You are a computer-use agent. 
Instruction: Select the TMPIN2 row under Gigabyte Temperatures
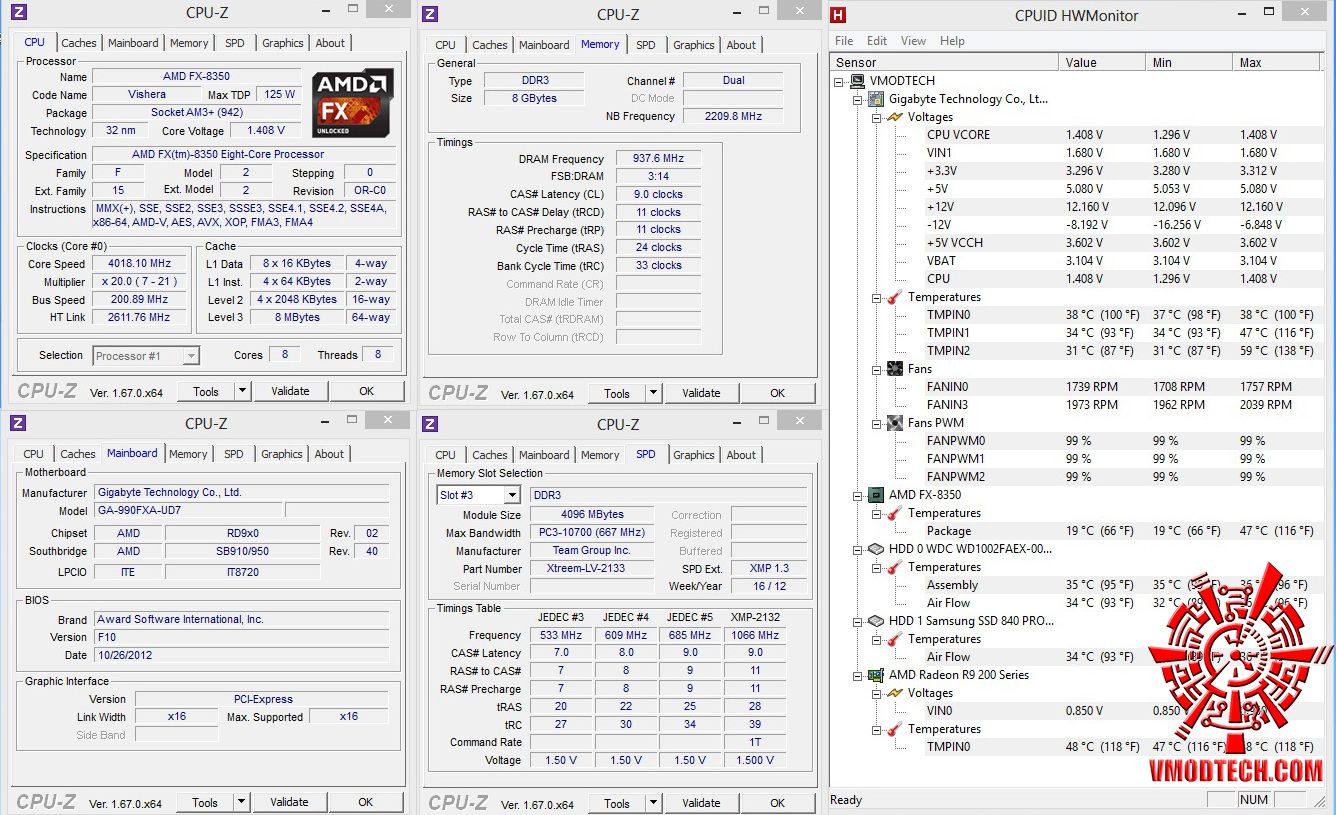pos(1075,351)
